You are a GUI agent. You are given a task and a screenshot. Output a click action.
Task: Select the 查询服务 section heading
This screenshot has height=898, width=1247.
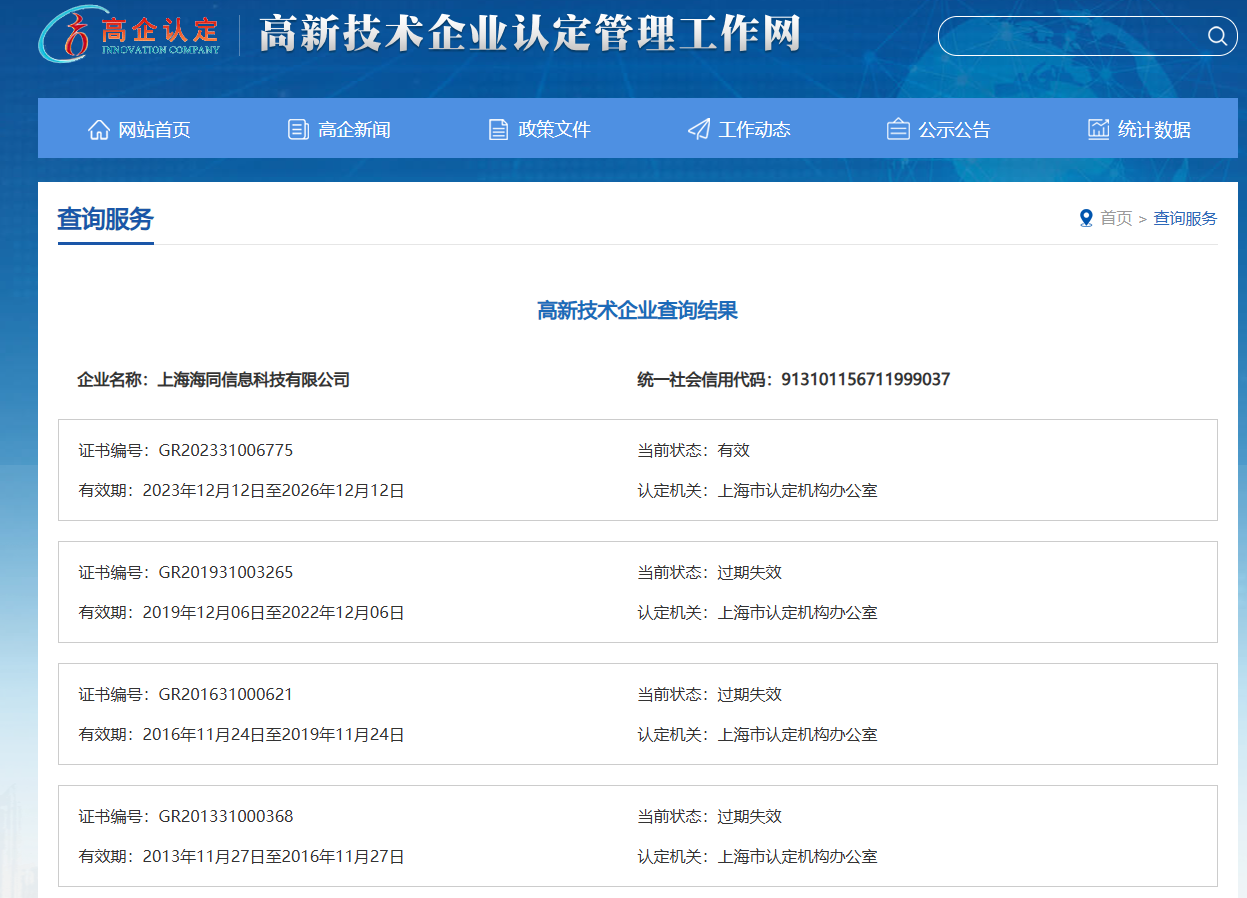105,219
